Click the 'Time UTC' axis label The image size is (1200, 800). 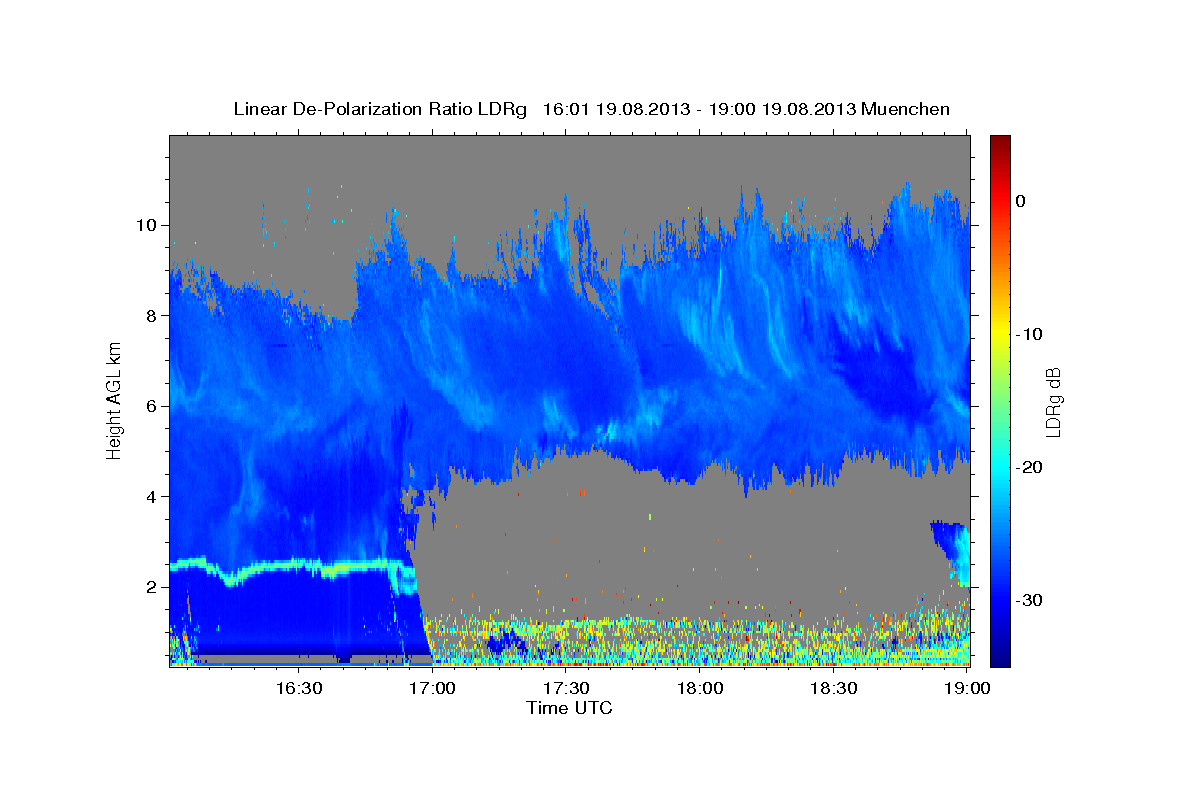pyautogui.click(x=569, y=708)
